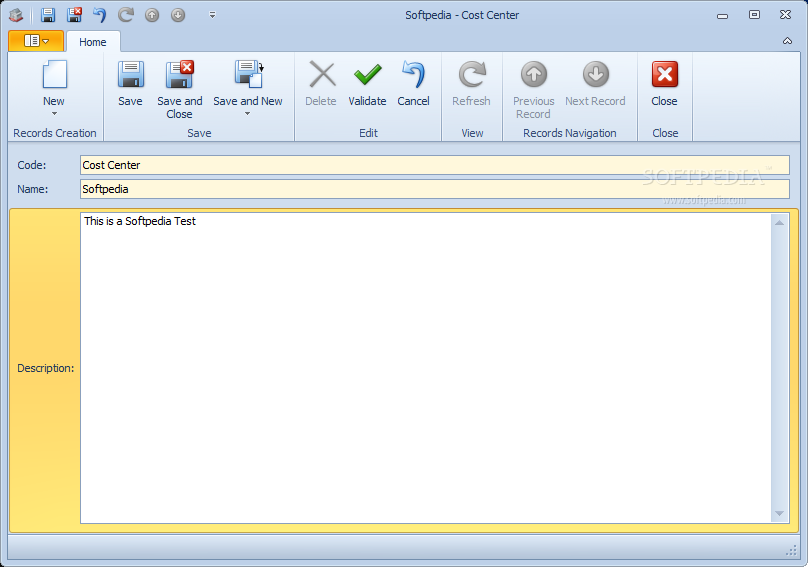Screen dimensions: 808x567
Task: Minimize the Cost Center window
Action: coord(722,15)
